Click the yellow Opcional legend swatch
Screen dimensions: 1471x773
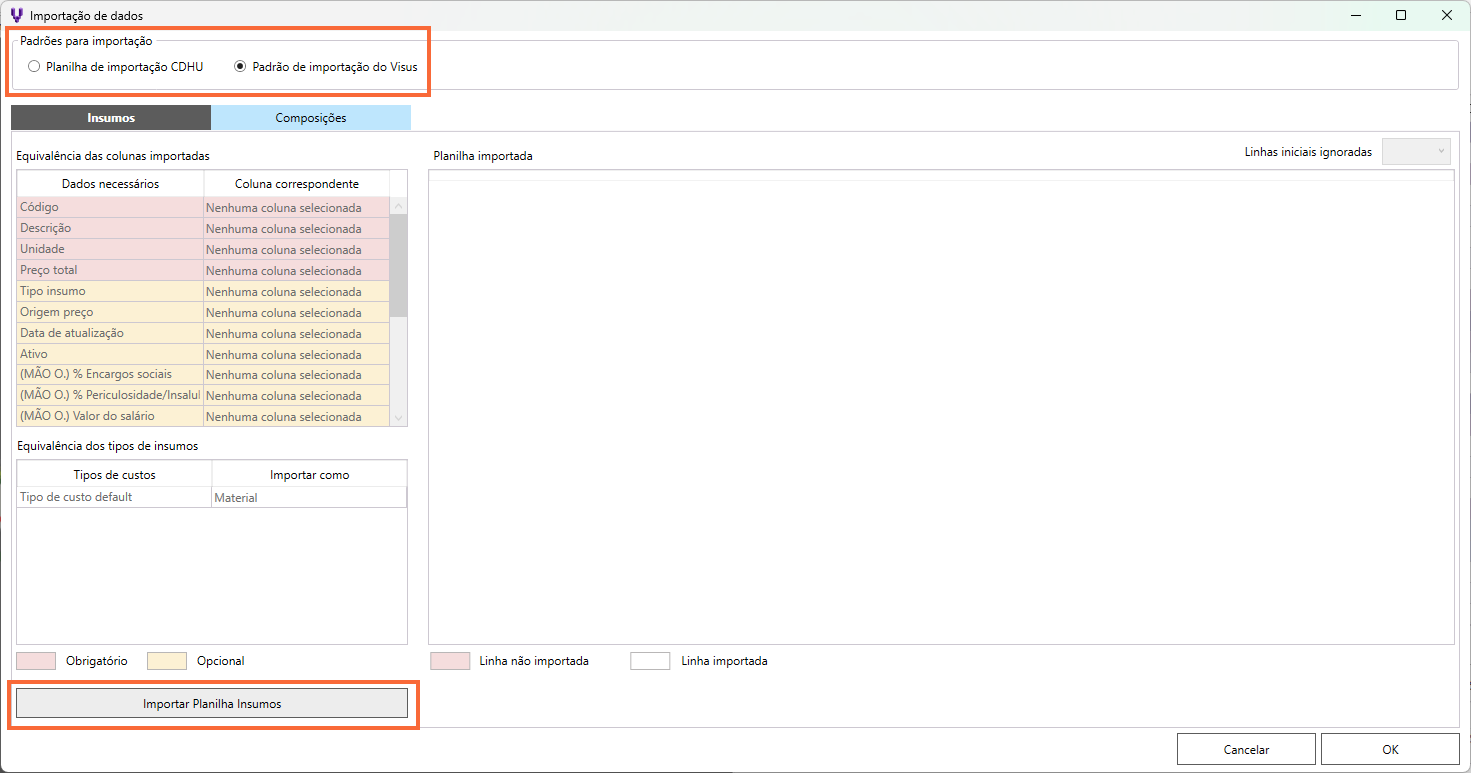(167, 661)
